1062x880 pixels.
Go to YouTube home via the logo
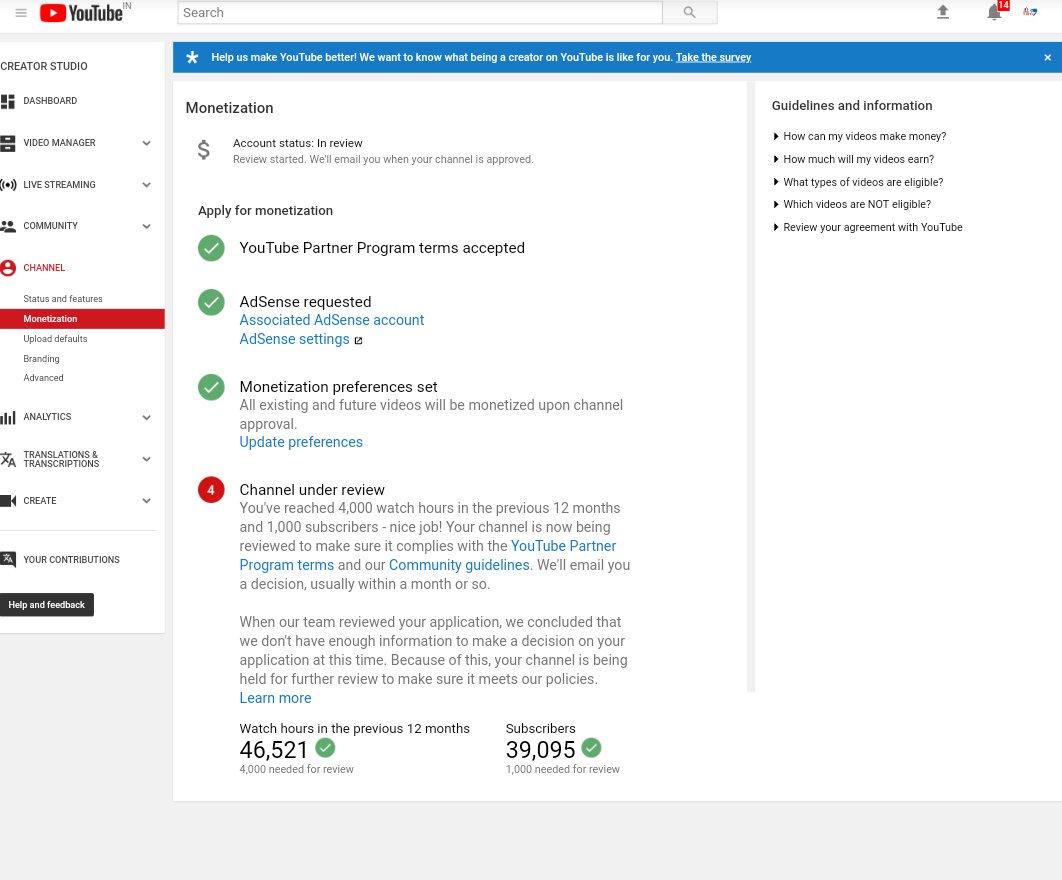tap(81, 13)
